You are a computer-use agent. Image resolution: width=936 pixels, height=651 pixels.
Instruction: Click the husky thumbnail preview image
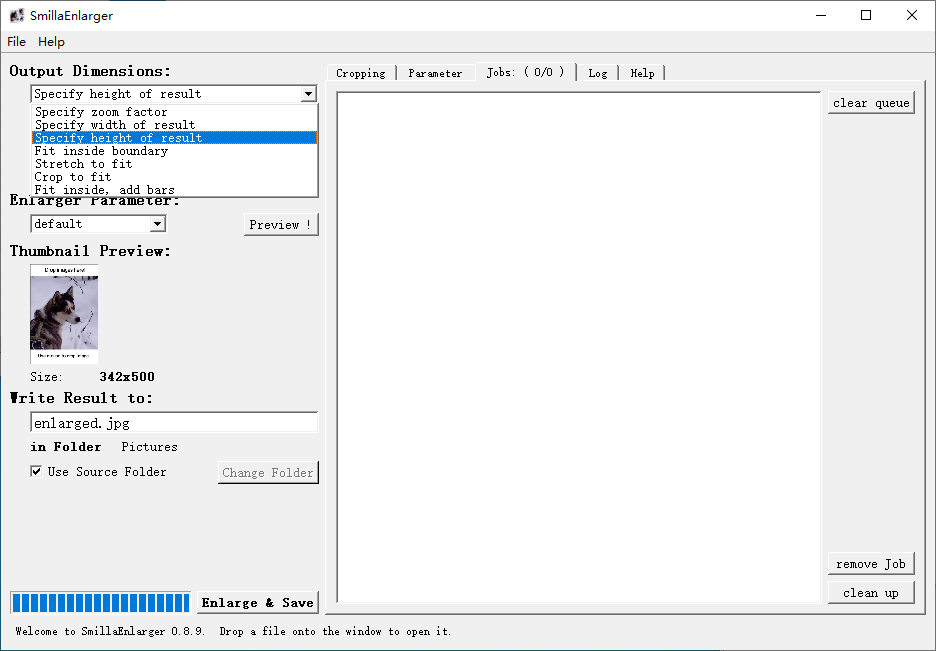click(64, 313)
